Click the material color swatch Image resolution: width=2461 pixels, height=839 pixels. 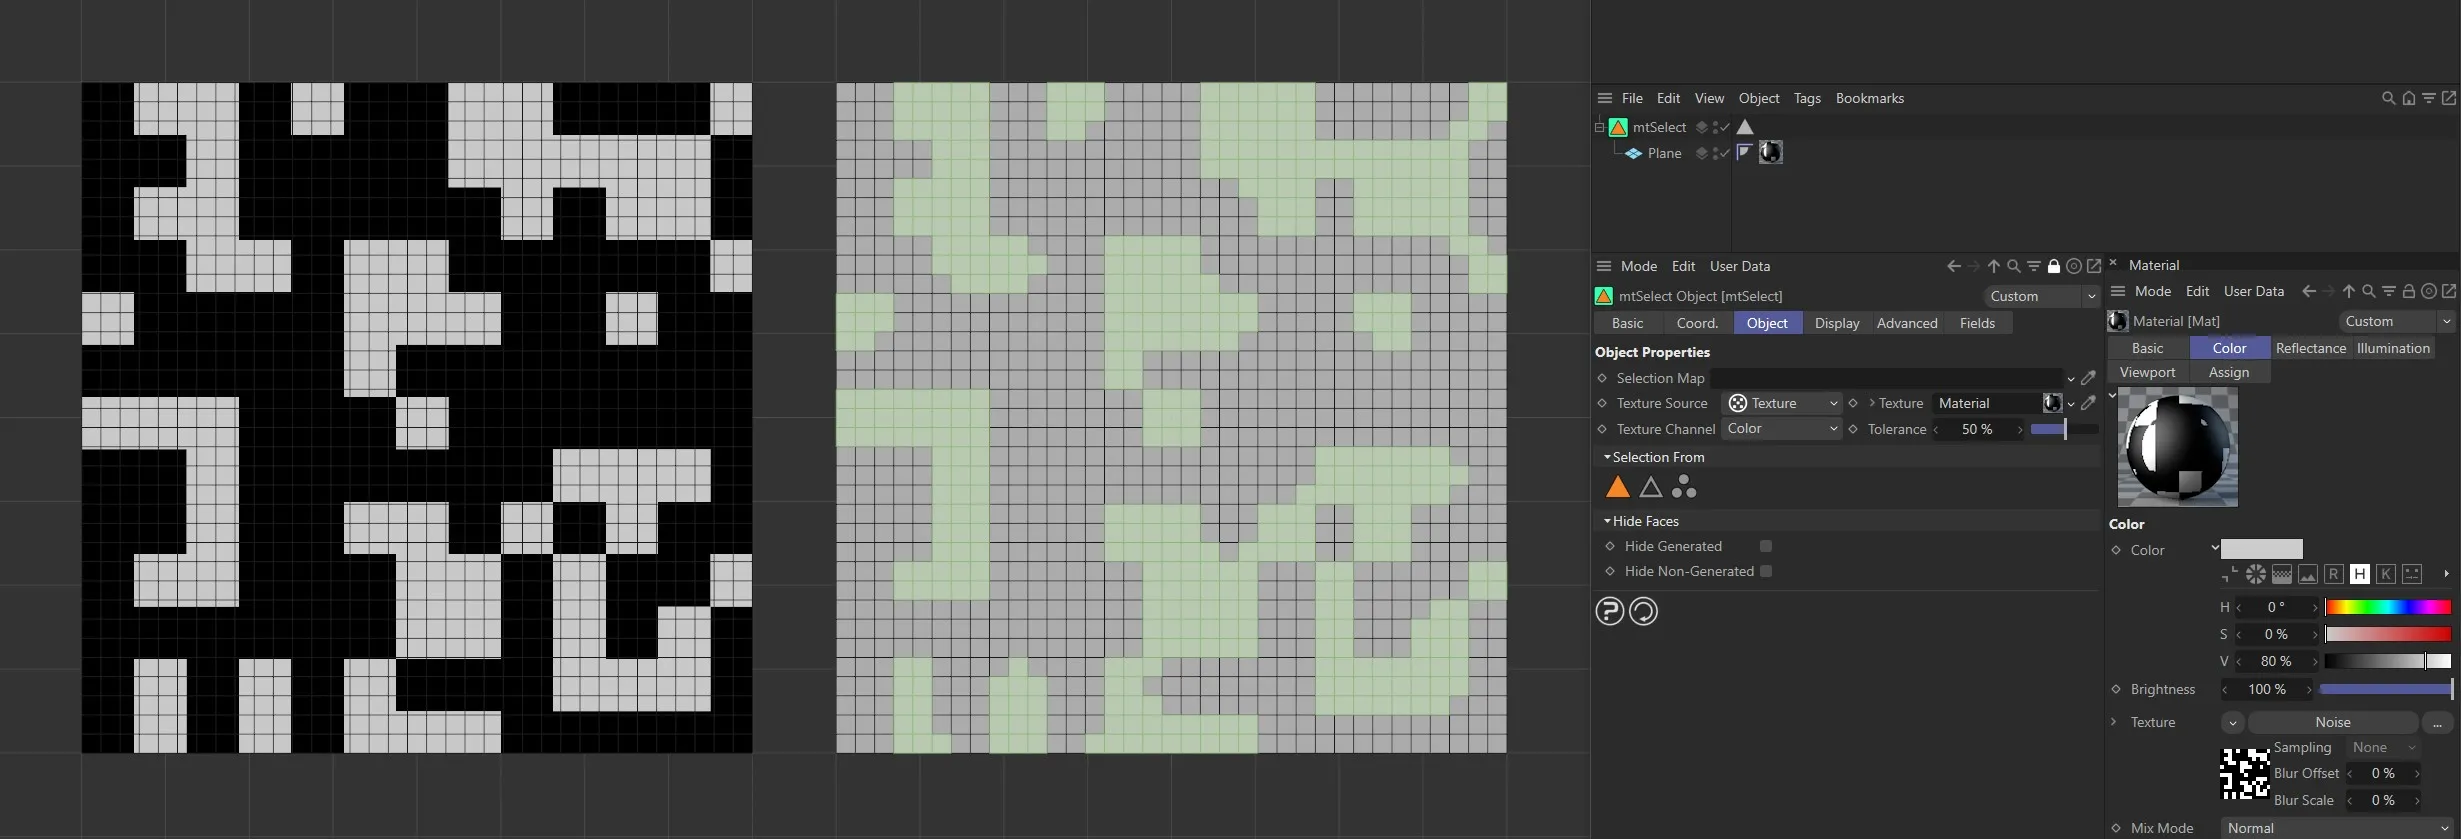[x=2262, y=549]
